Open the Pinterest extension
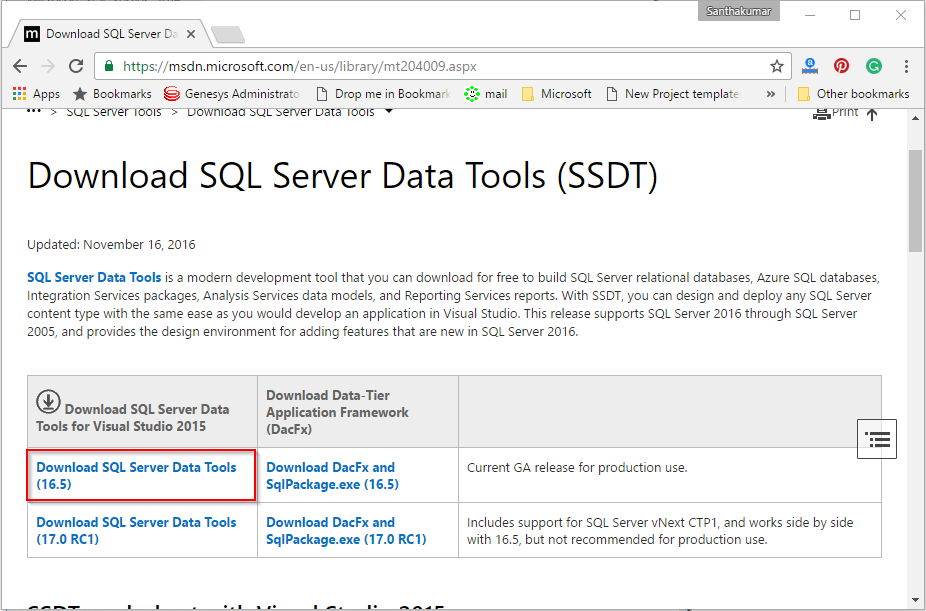The image size is (926, 611). click(841, 66)
